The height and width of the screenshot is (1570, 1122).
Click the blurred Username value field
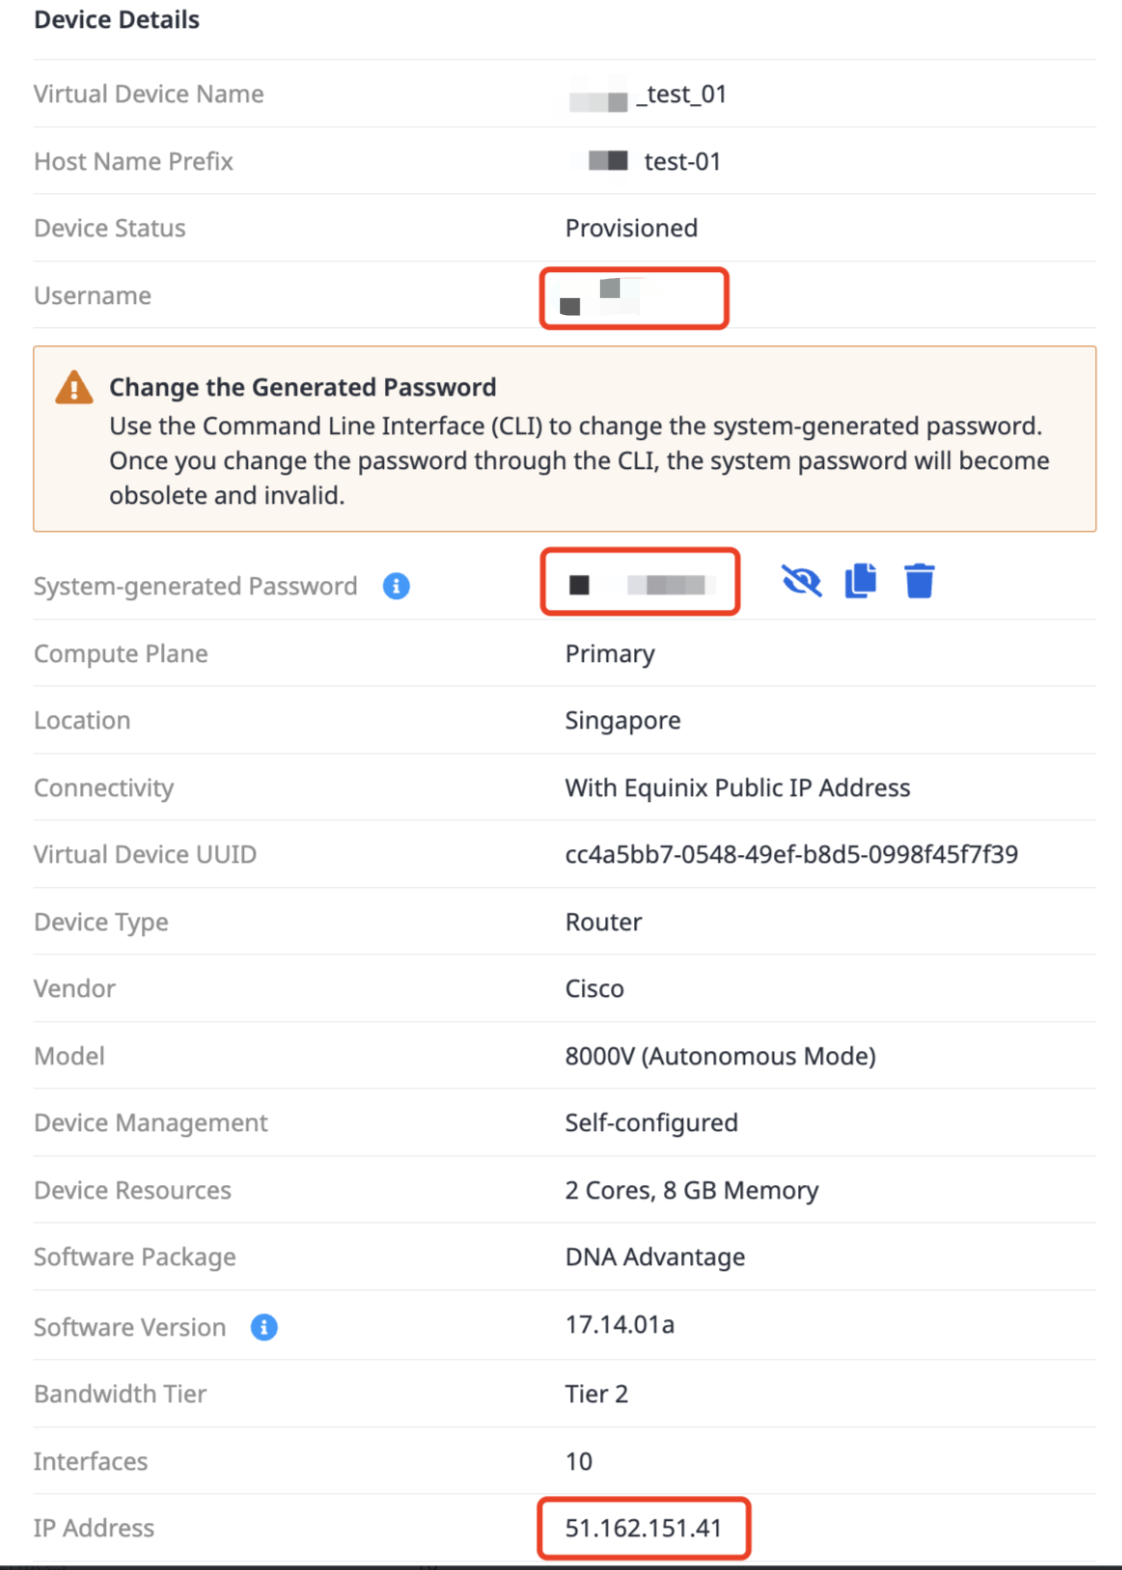pos(634,298)
